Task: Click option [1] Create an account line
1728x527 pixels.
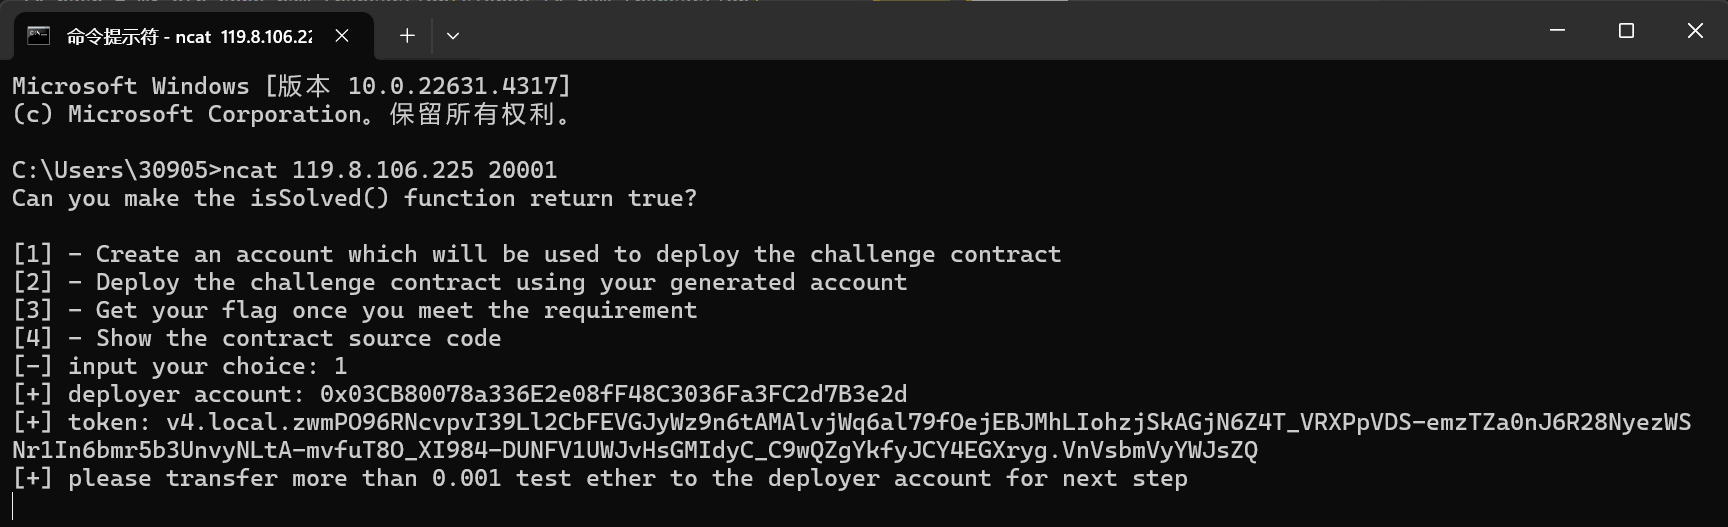Action: click(x=536, y=254)
